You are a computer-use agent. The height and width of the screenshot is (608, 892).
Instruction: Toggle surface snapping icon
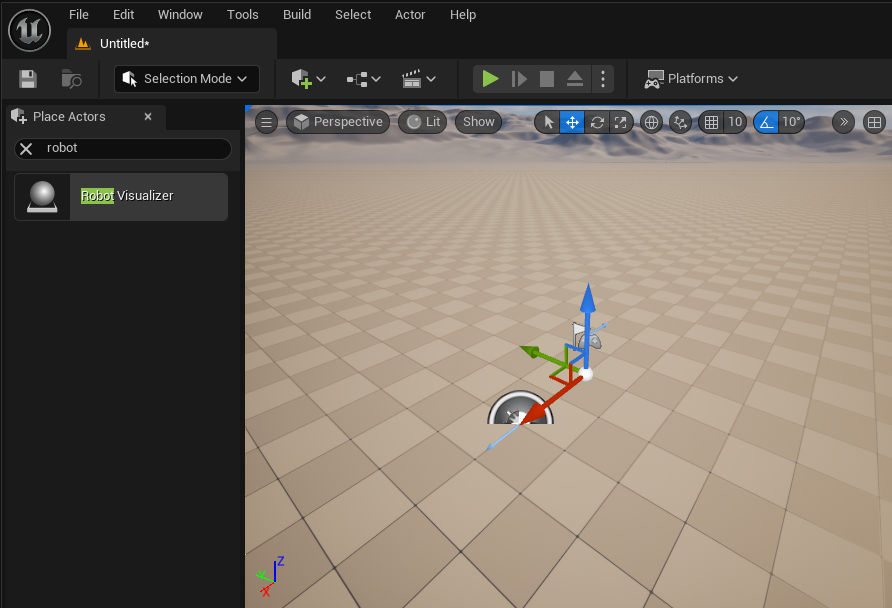point(680,122)
